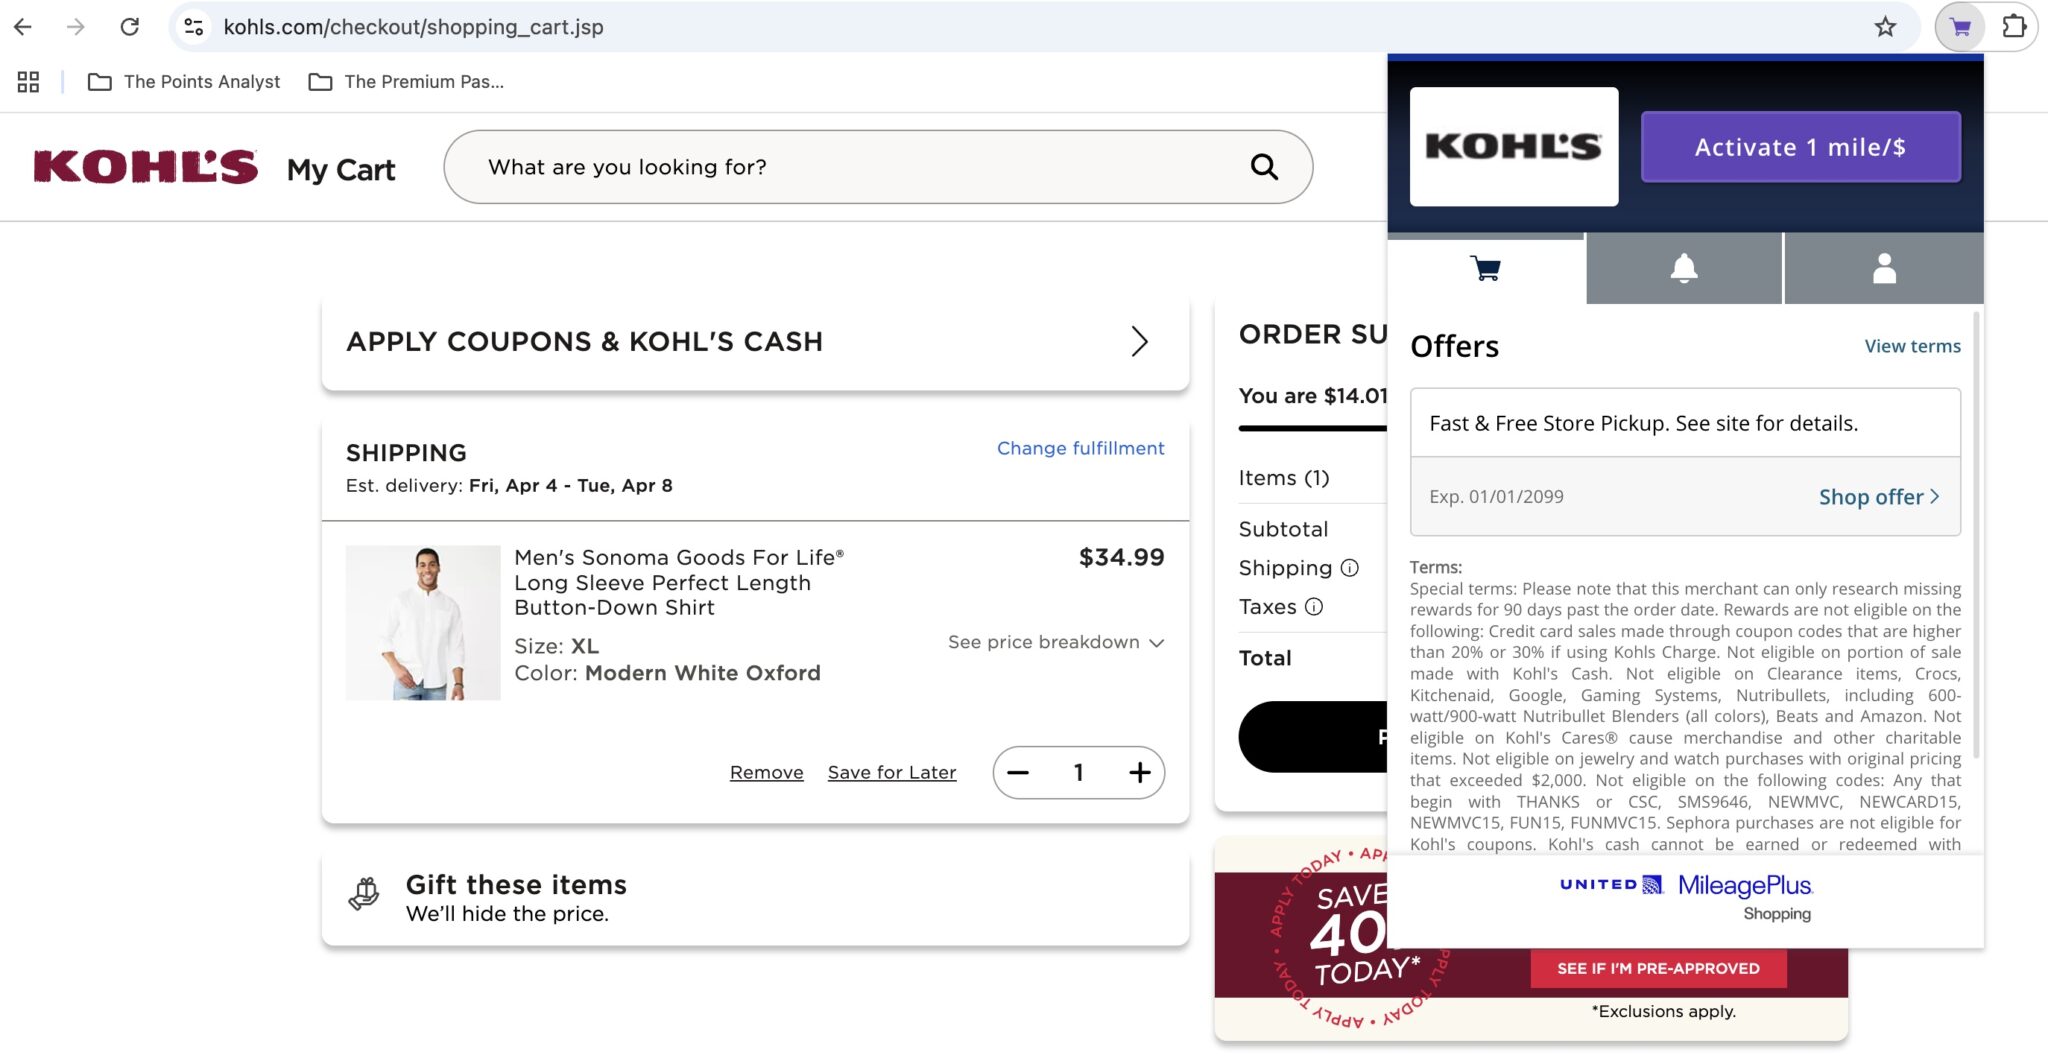Open the MileagePlus Shopping extension icon in toolbar
This screenshot has height=1061, width=2048.
coord(1960,27)
